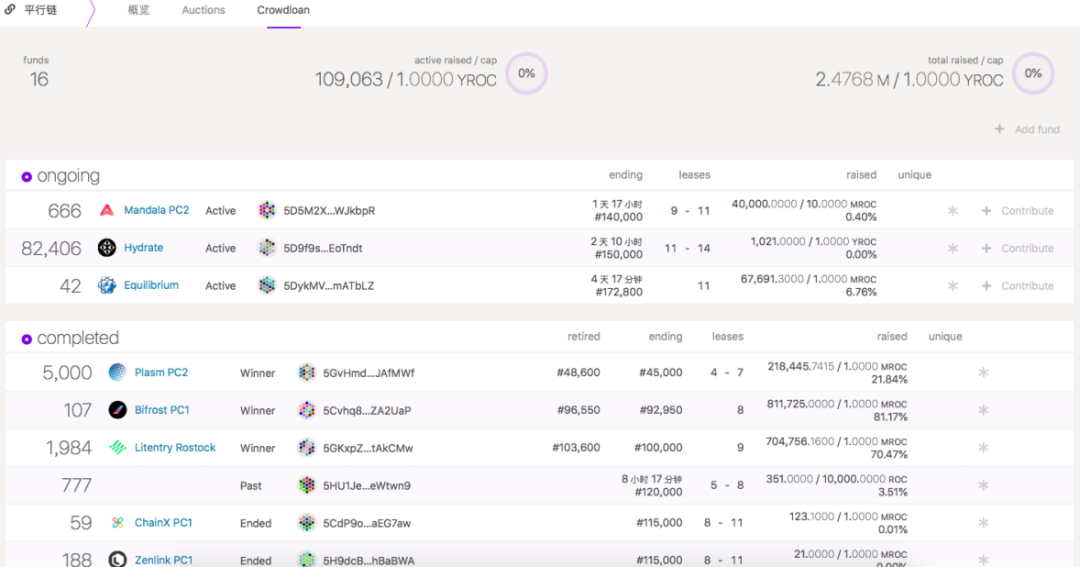1080x567 pixels.
Task: Click the unique asterisk in Litentry Rostock row
Action: pyautogui.click(x=984, y=448)
